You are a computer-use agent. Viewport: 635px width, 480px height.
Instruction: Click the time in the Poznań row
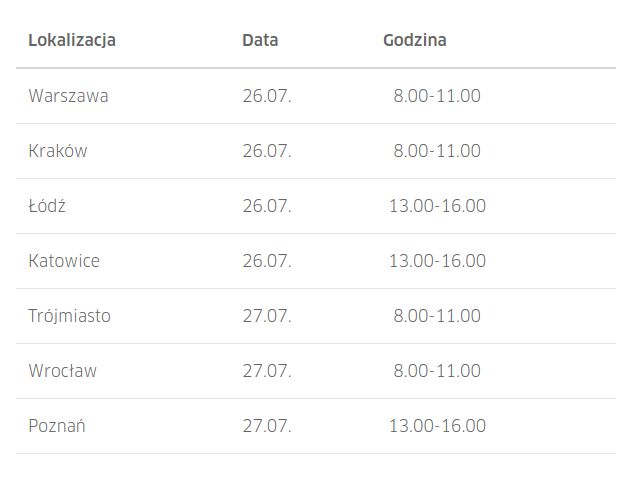(x=437, y=426)
